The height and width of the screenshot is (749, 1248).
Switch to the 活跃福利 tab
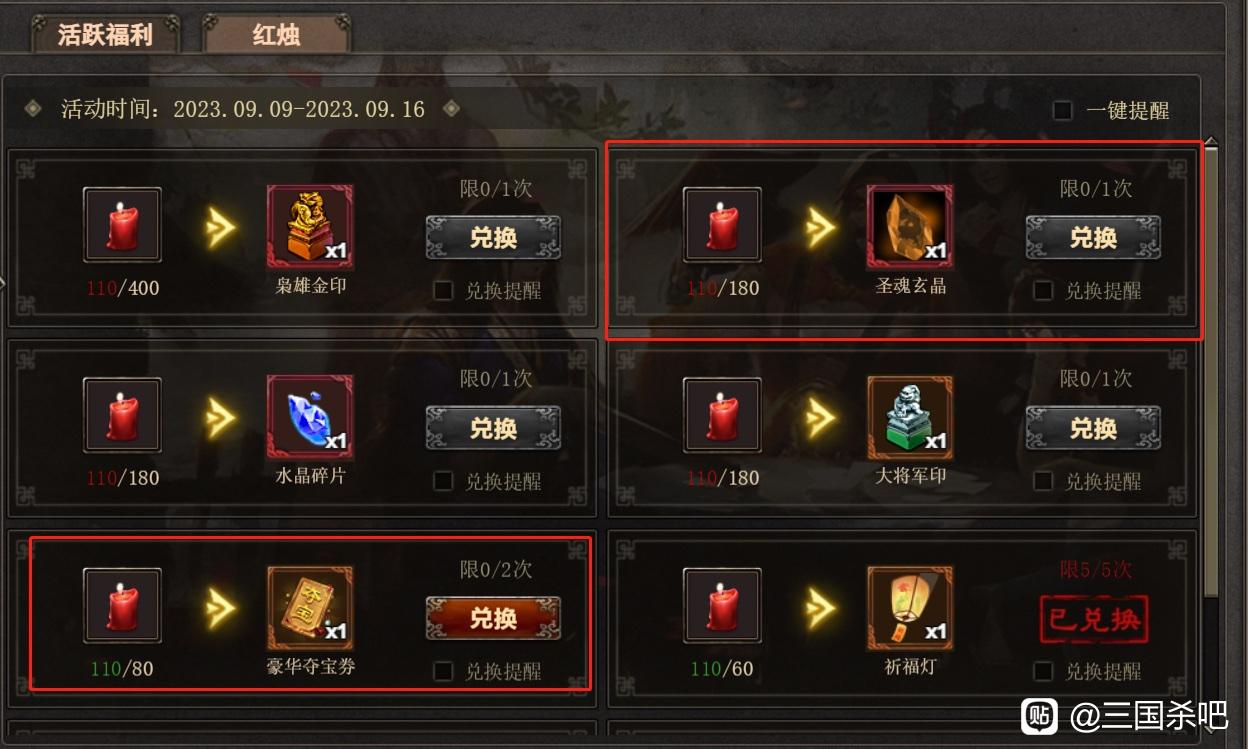105,35
